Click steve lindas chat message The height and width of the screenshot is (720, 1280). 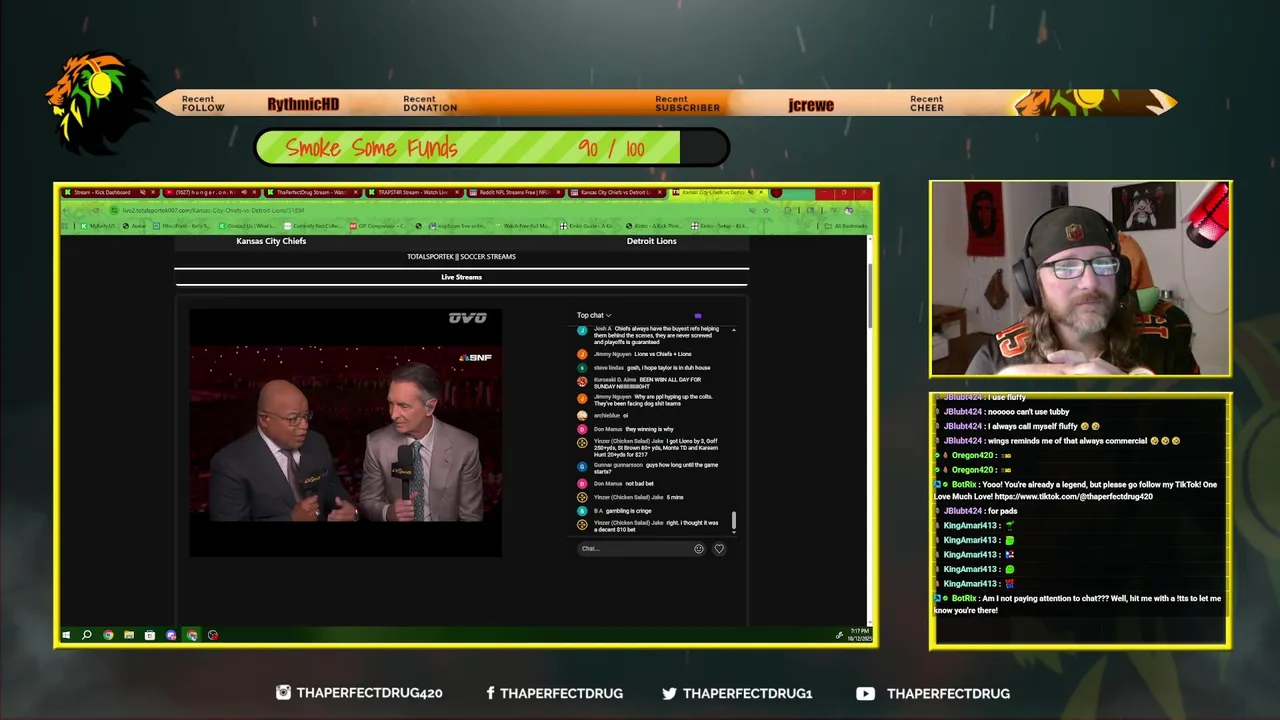[x=652, y=368]
